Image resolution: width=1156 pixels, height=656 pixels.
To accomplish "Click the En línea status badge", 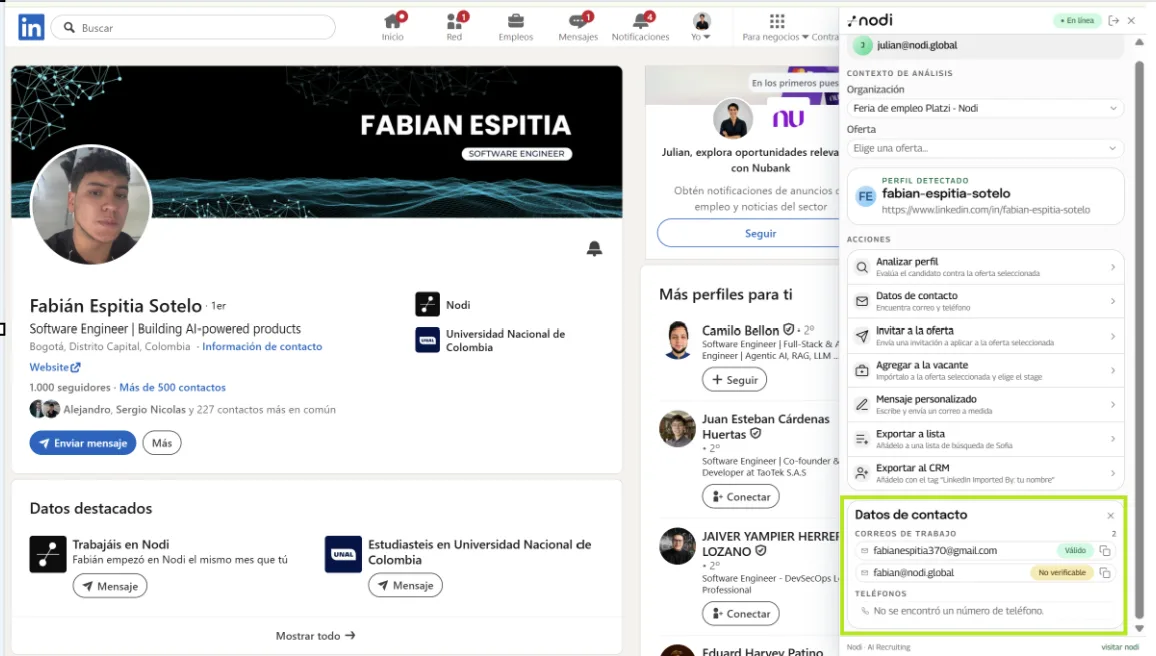I will (x=1077, y=21).
